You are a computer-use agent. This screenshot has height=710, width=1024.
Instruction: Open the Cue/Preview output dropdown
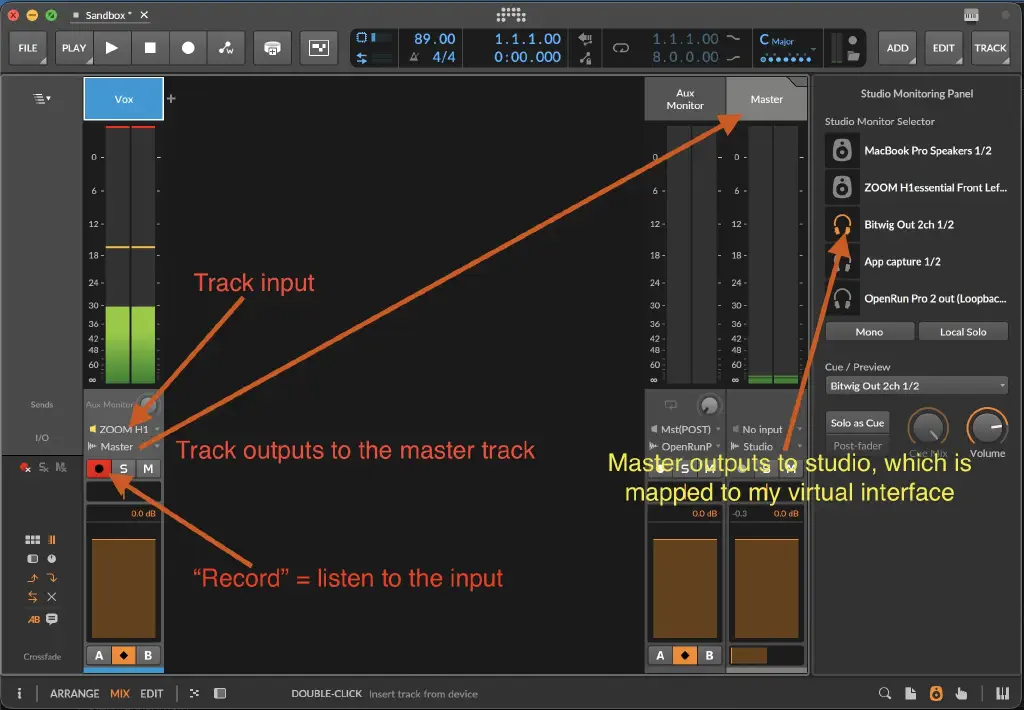[915, 385]
